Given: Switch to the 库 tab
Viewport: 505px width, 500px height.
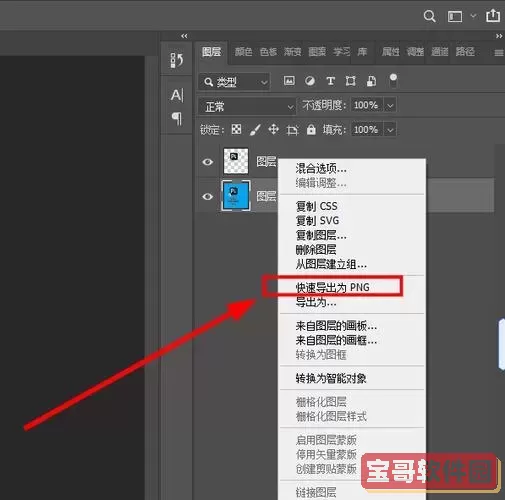Looking at the screenshot, I should 362,52.
